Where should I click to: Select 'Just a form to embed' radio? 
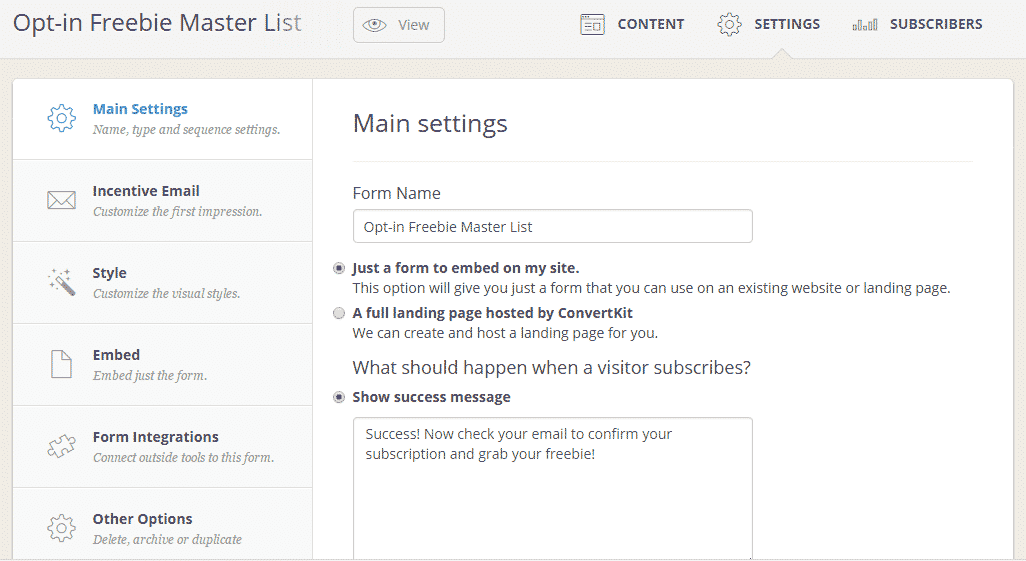click(339, 268)
